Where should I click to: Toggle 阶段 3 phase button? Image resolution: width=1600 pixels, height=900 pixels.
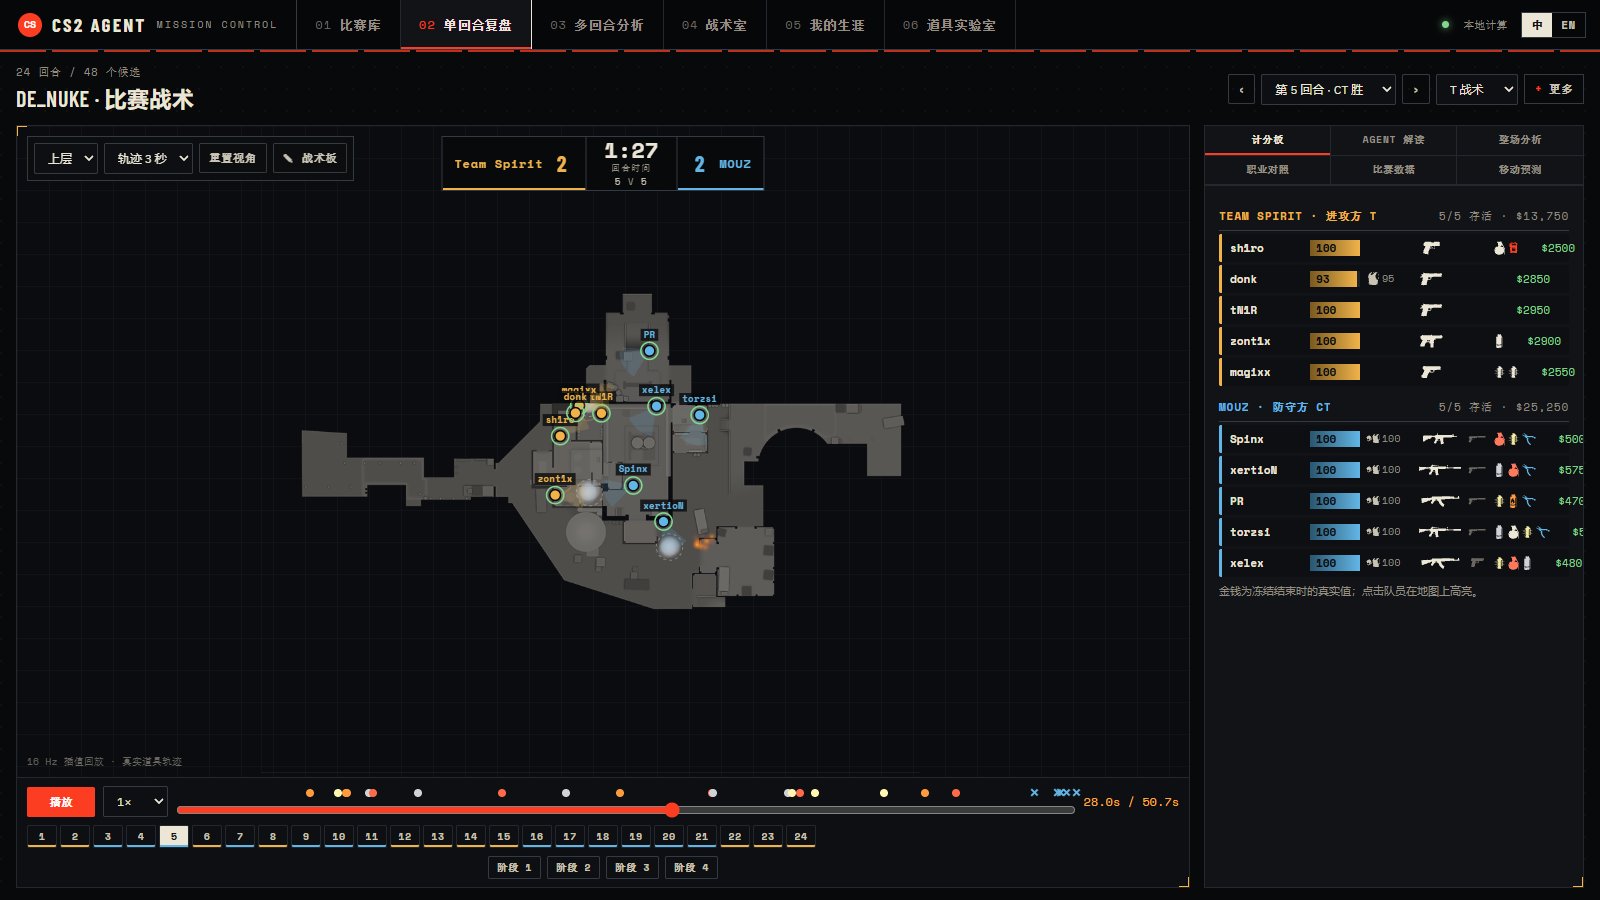633,867
